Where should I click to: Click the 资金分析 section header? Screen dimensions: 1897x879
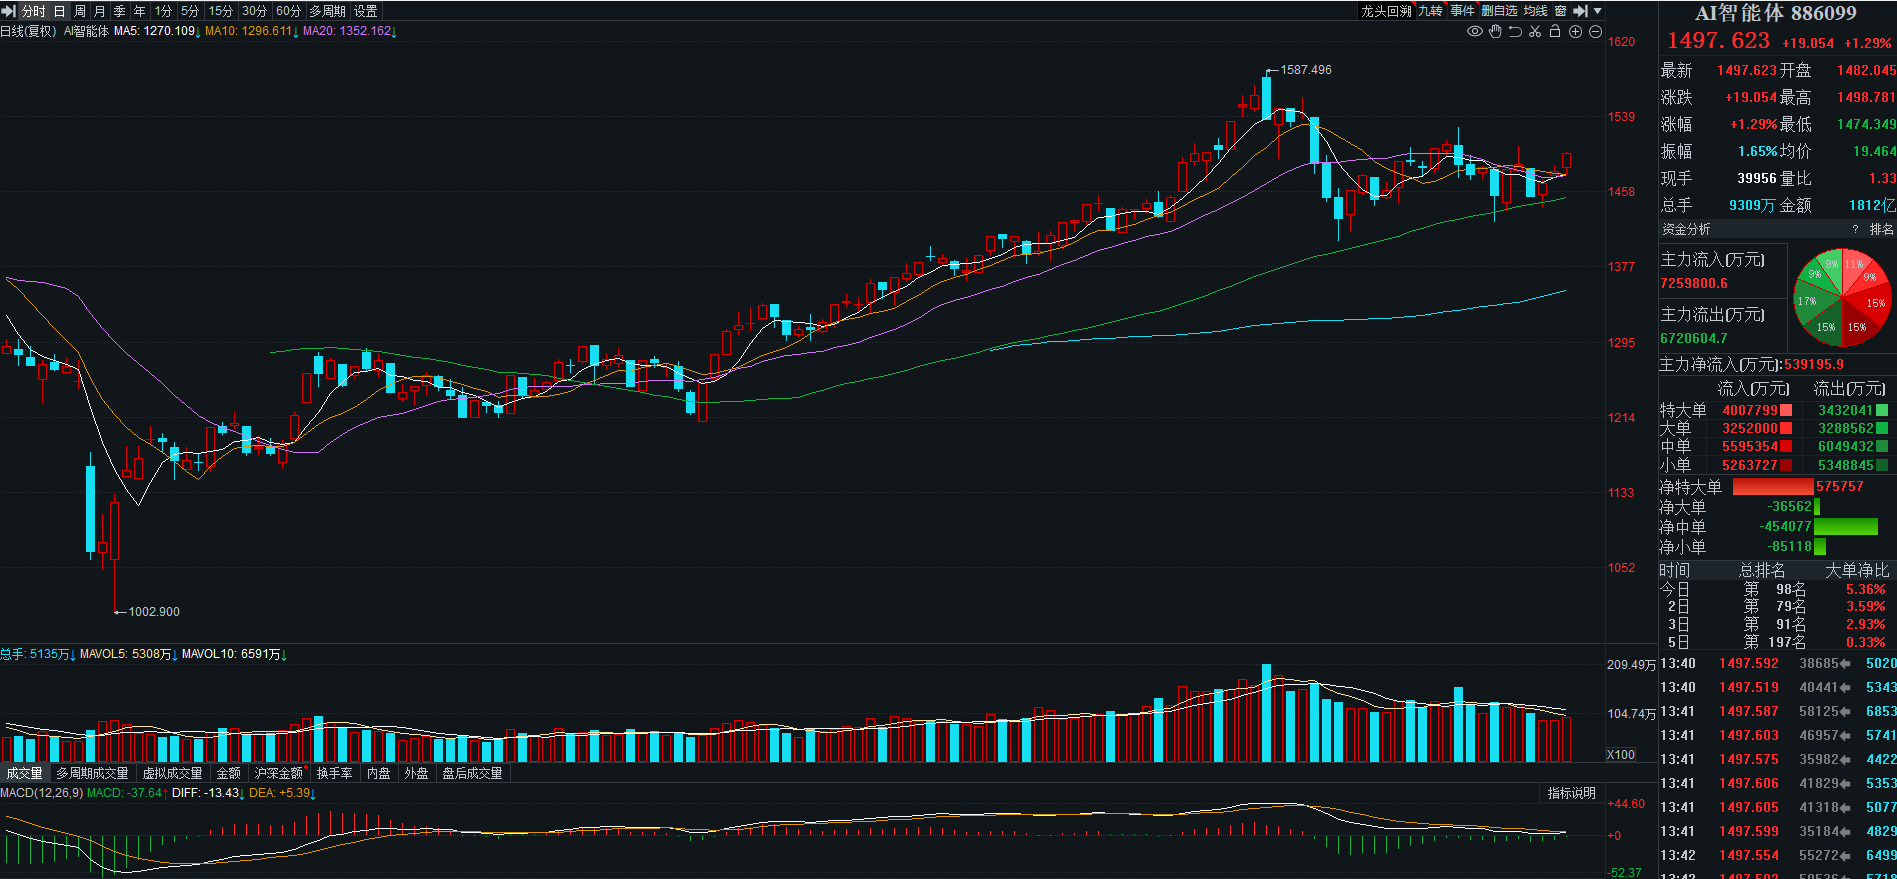pyautogui.click(x=1686, y=230)
